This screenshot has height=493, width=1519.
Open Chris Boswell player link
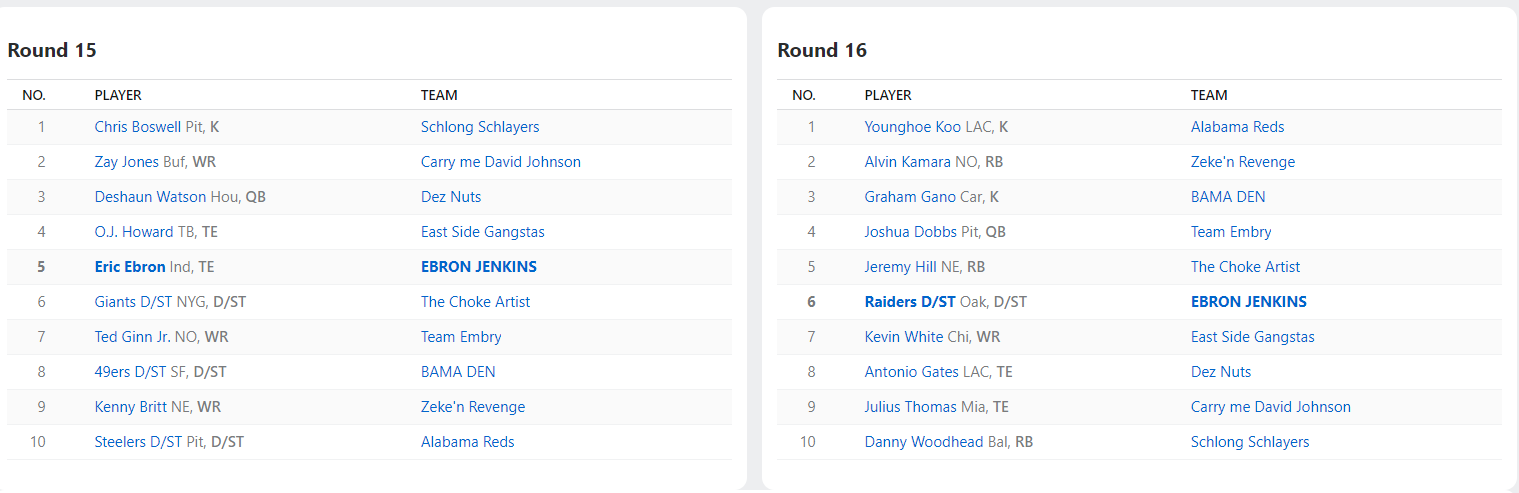tap(137, 127)
